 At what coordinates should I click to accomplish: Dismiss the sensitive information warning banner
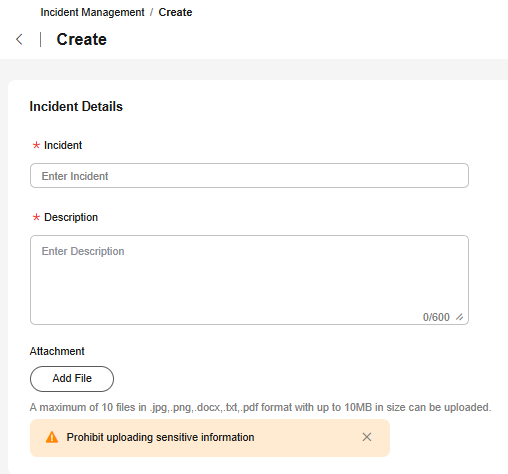point(367,437)
